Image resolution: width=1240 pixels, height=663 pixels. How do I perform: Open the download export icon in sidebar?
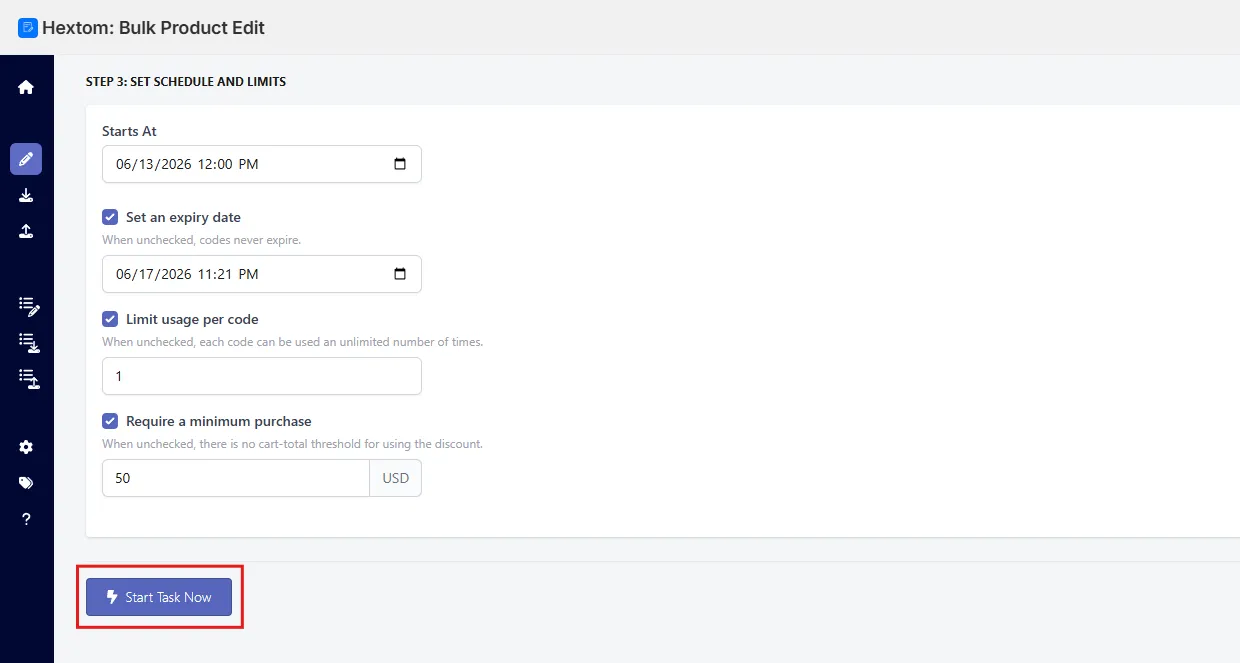(26, 195)
